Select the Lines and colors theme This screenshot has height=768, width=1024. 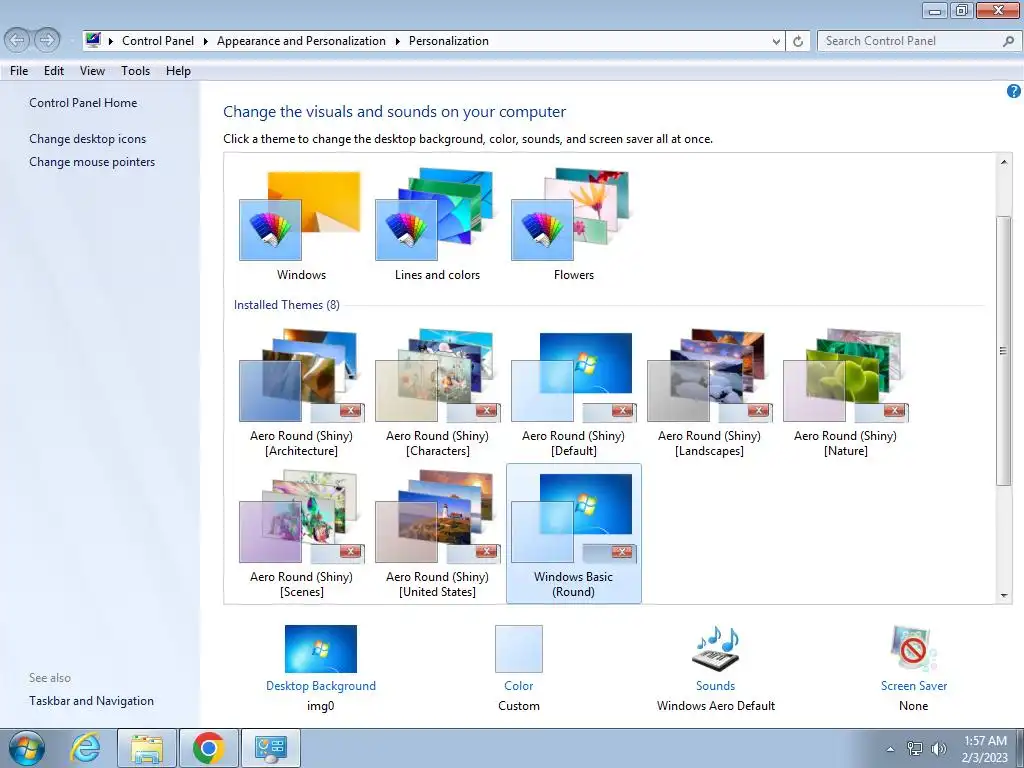(437, 225)
